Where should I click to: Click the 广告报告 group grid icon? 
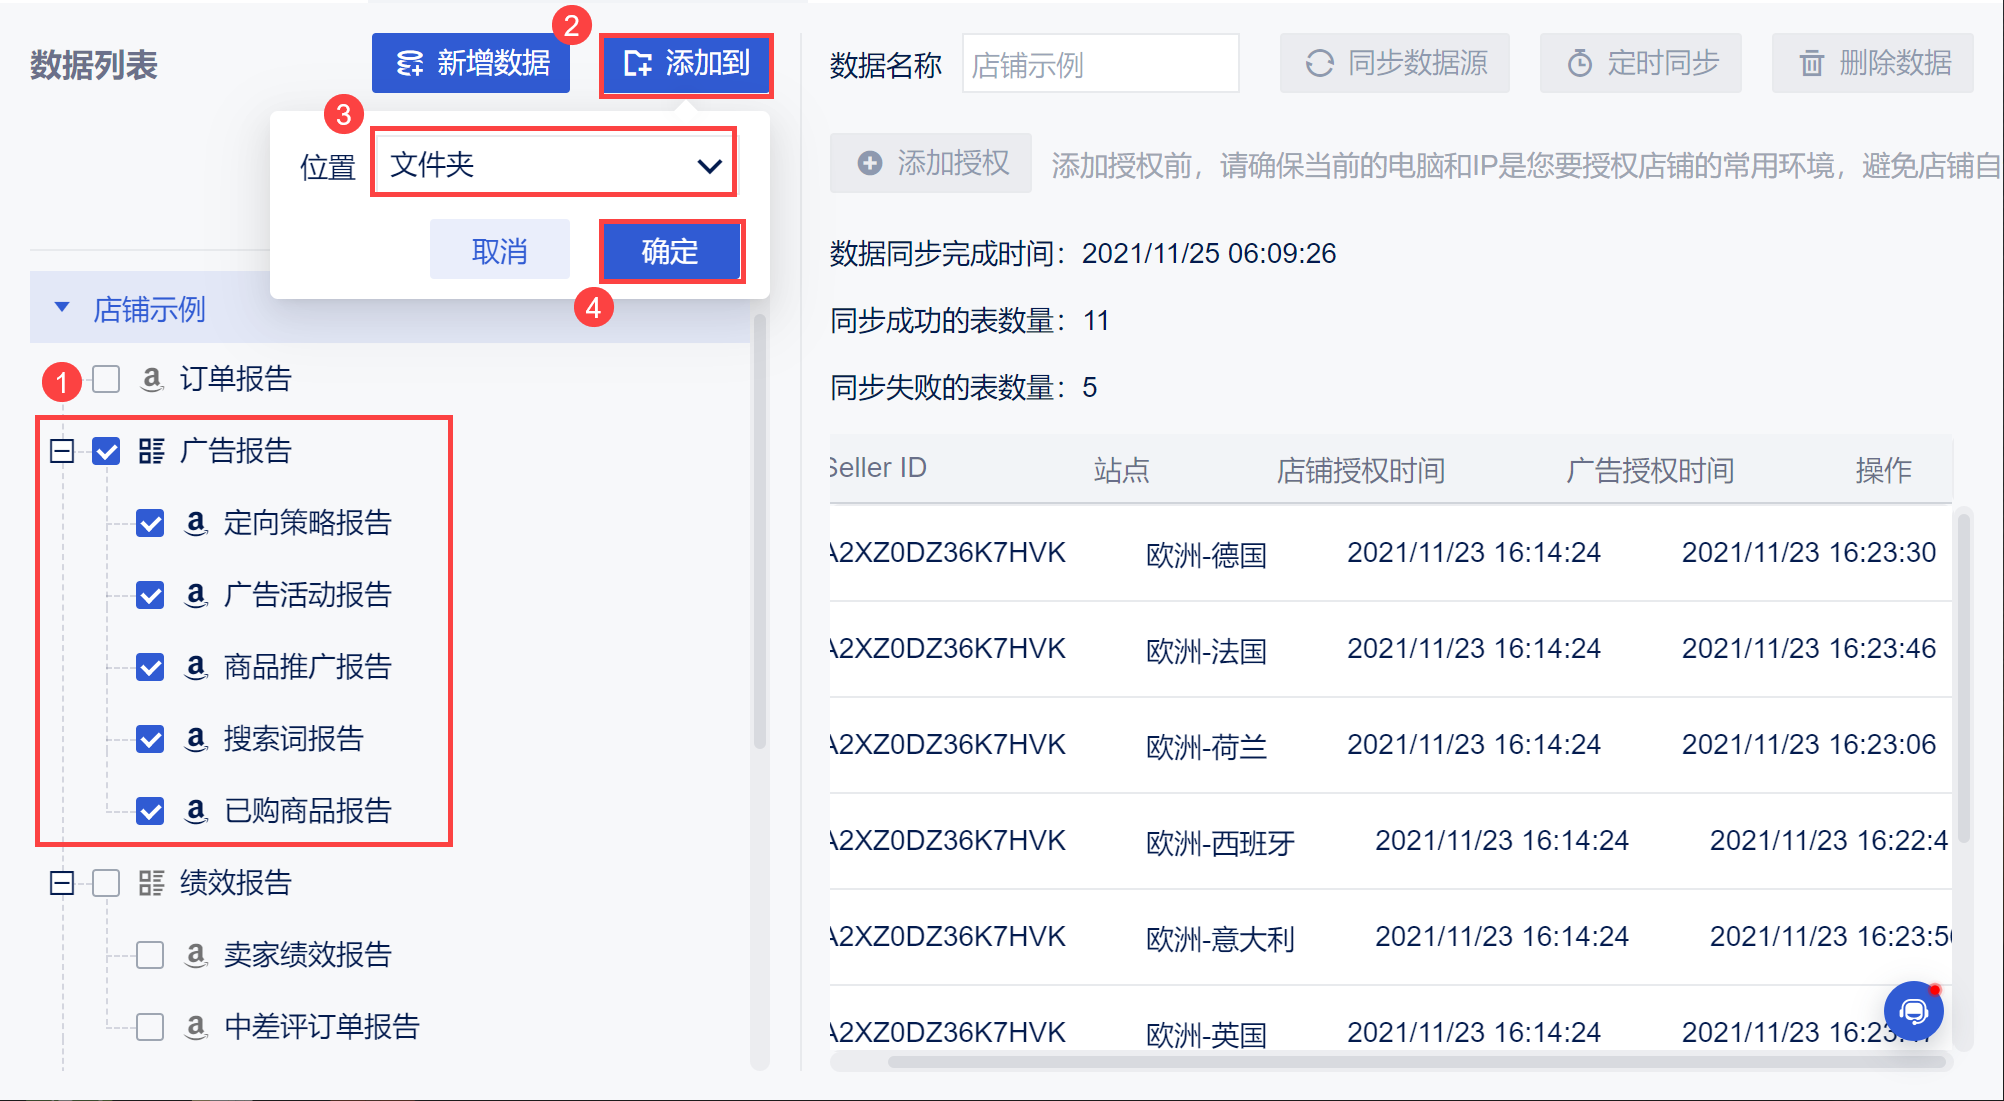pyautogui.click(x=151, y=451)
